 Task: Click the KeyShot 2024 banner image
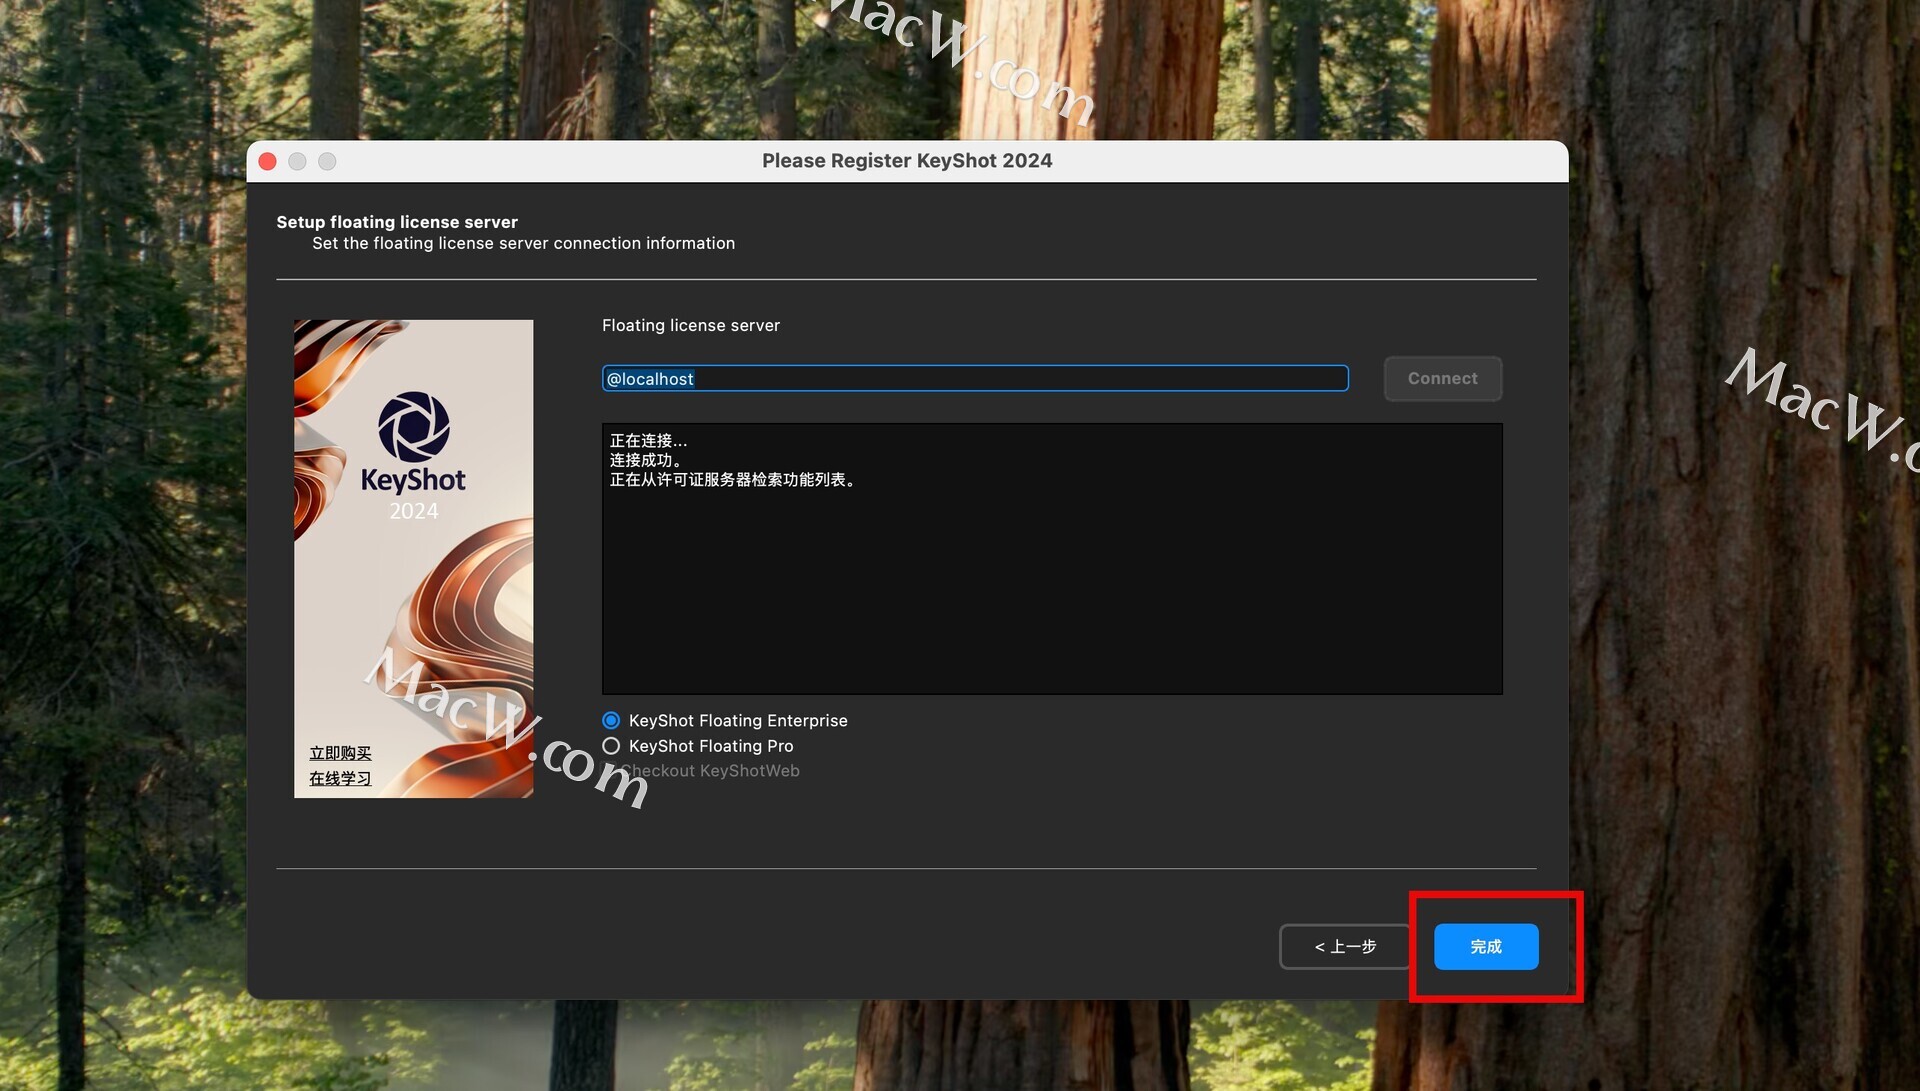413,558
